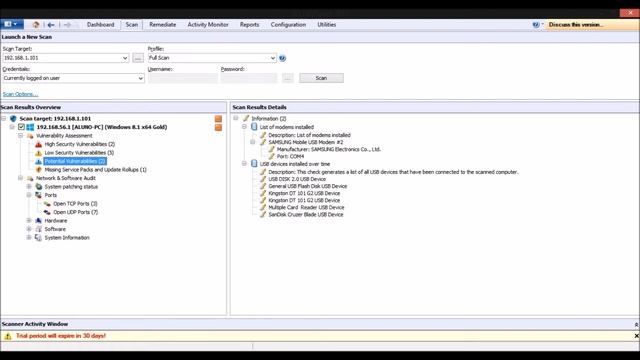Open the Activity Monitor tab
The image size is (640, 360).
tap(208, 24)
